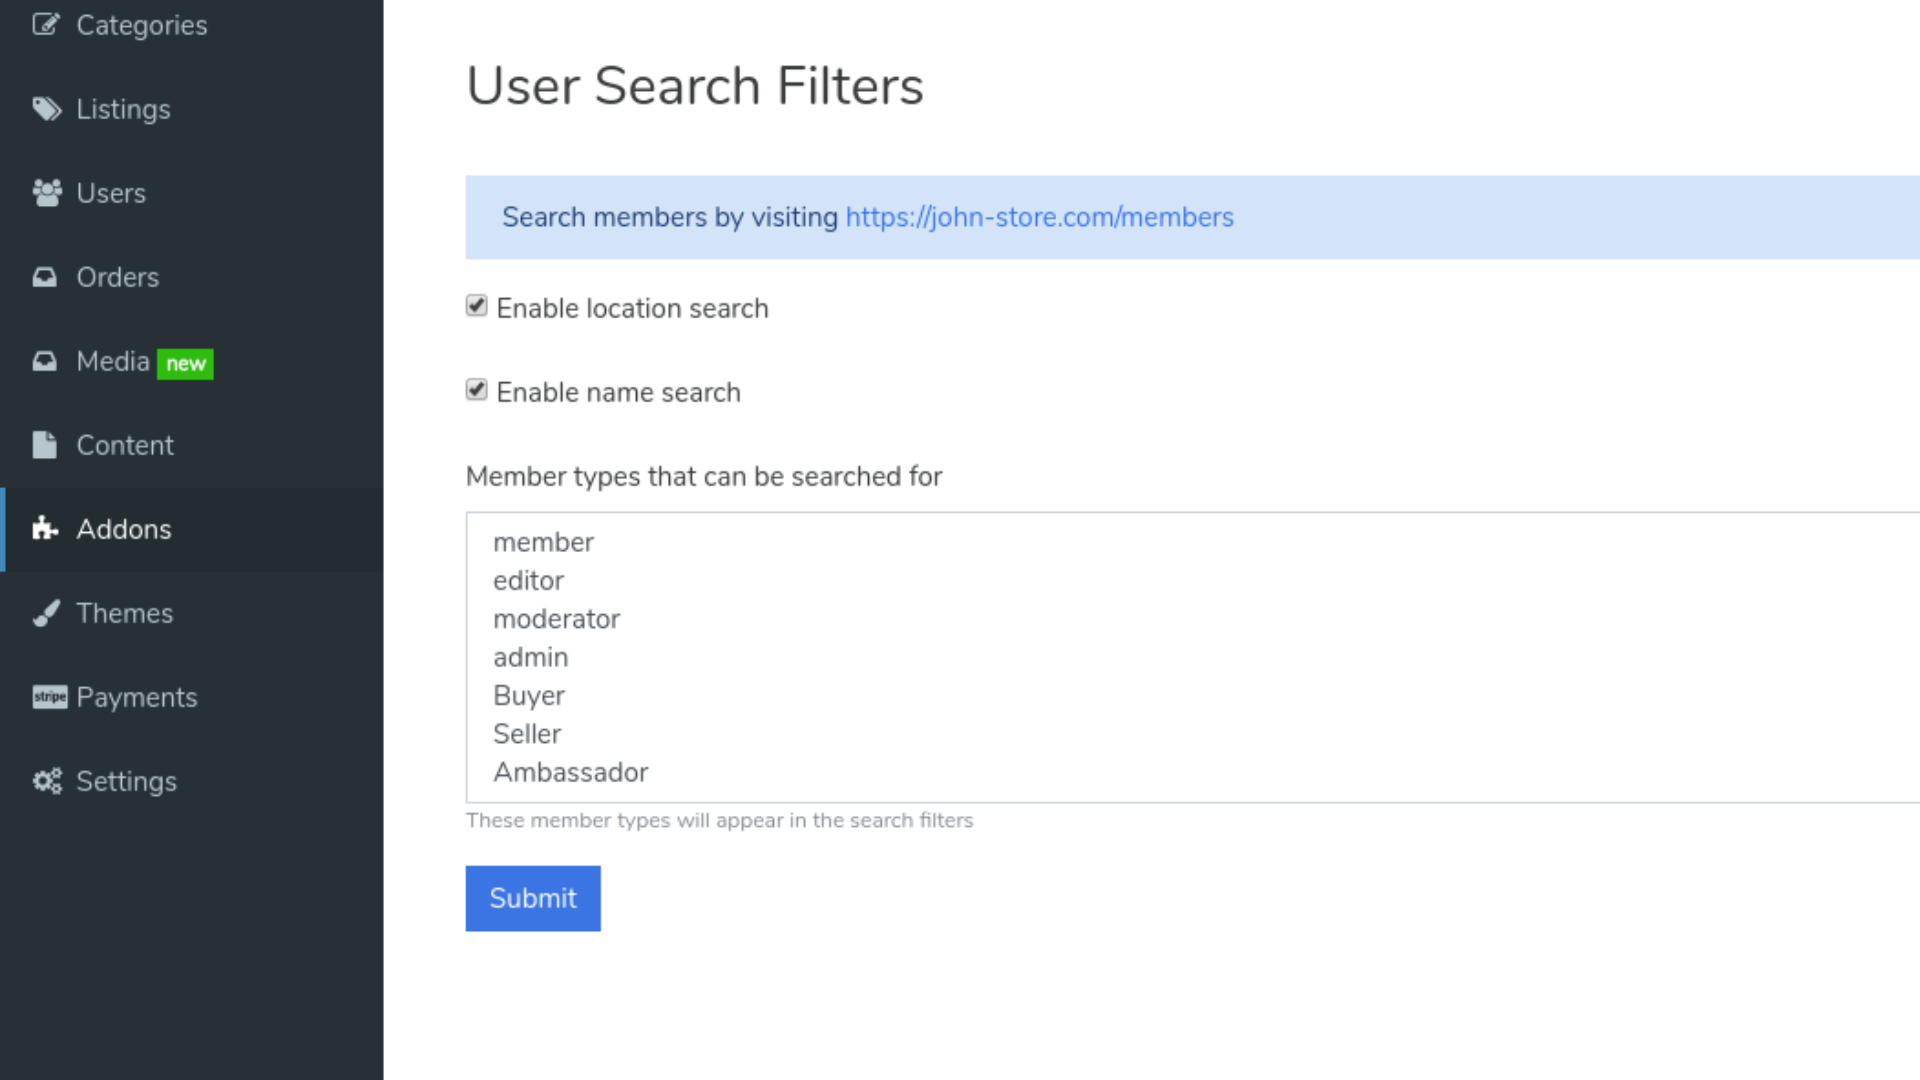Disable the location search checkbox

[477, 306]
